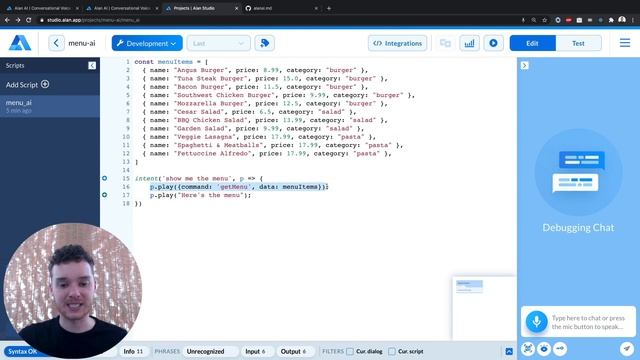Go back with the arrow beside menu-ai
Screen dimensions: 640x360
(x=56, y=43)
